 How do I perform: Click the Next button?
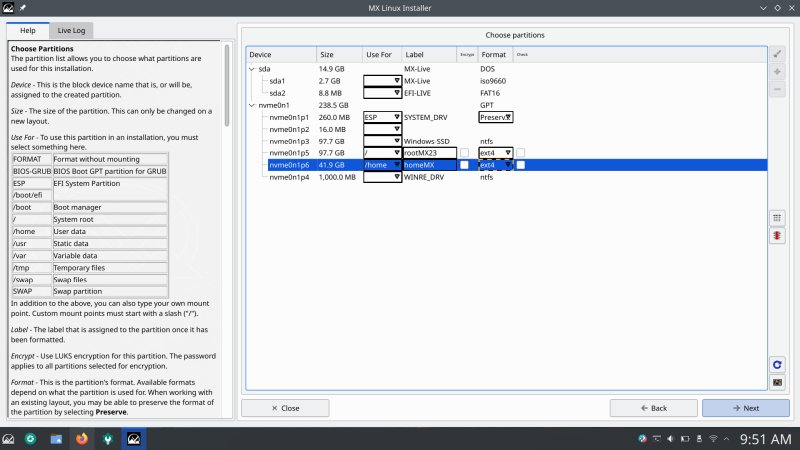[745, 408]
